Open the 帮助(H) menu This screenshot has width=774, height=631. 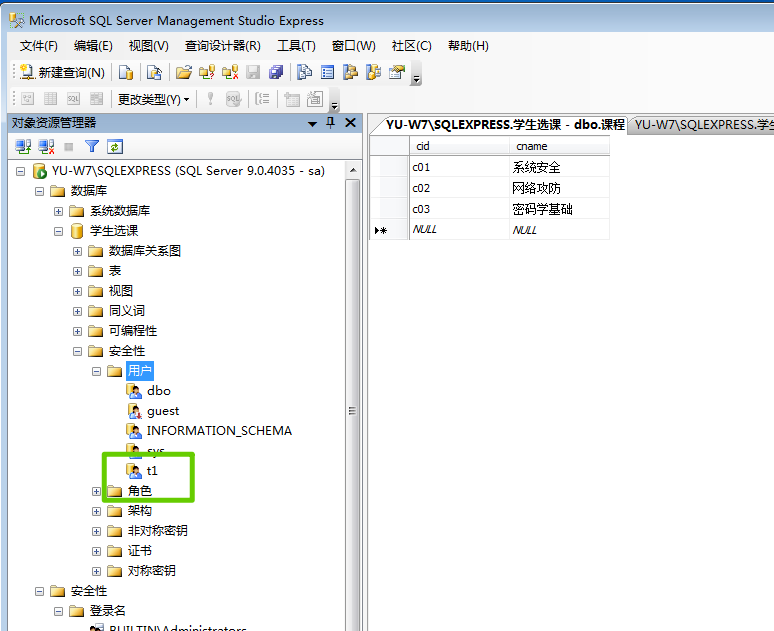pos(468,46)
